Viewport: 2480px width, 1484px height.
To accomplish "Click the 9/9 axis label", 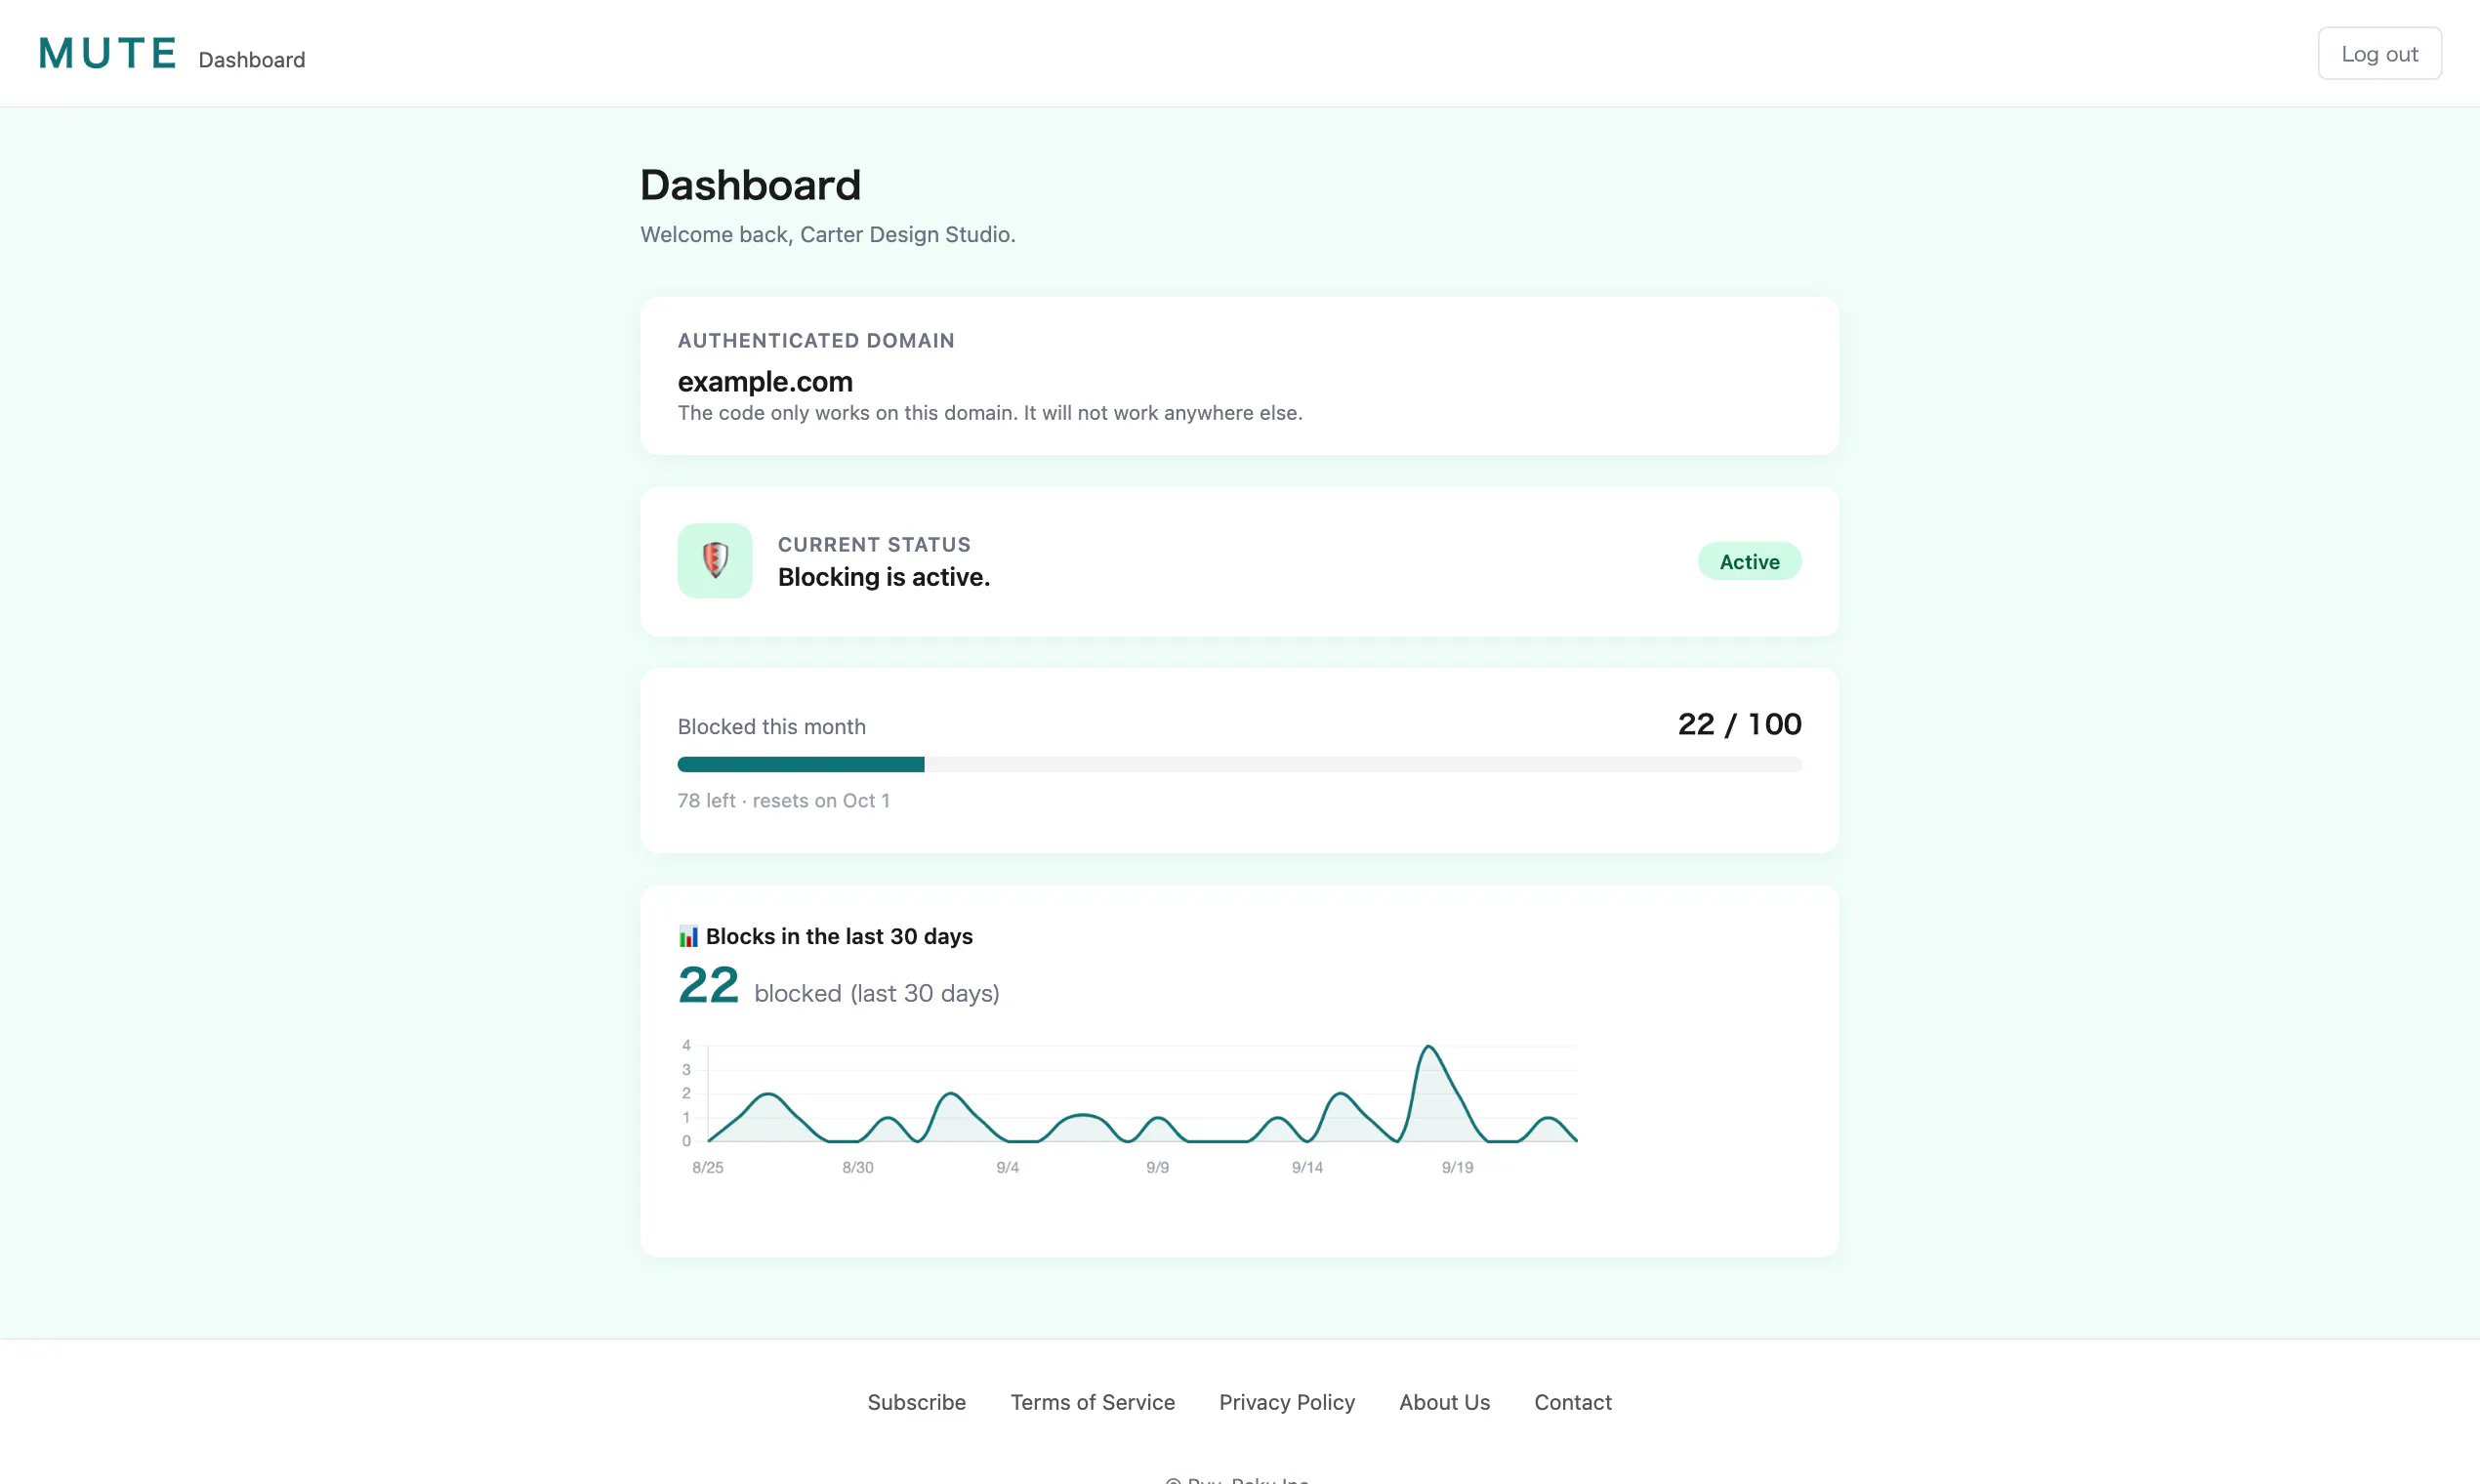I will click(1157, 1167).
